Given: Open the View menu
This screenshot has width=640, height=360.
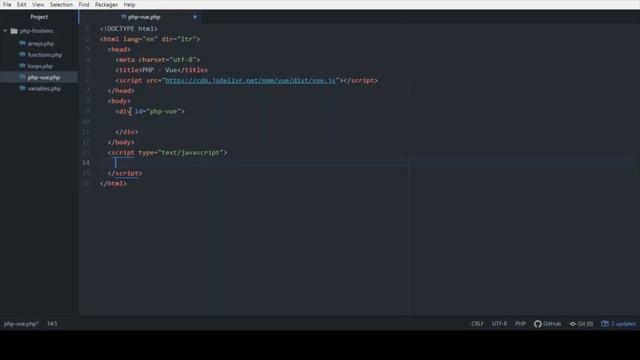Looking at the screenshot, I should coord(38,4).
